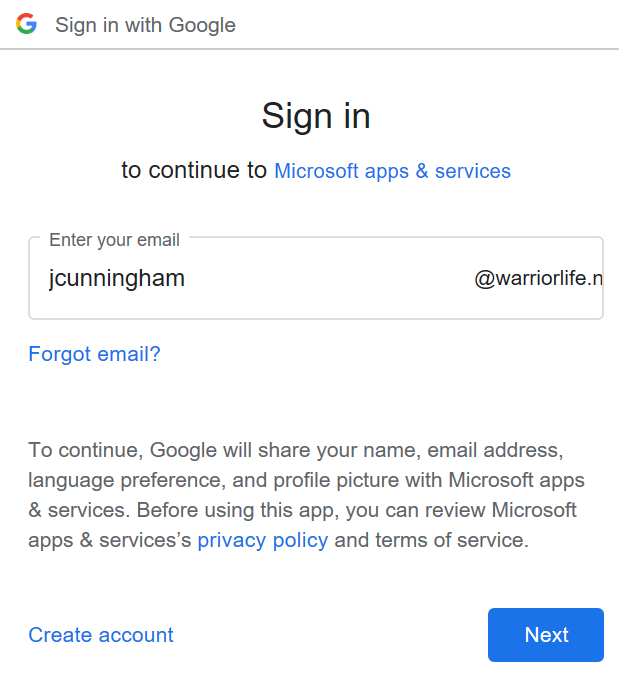Click the typed username jcunningham
The width and height of the screenshot is (619, 676).
[117, 279]
